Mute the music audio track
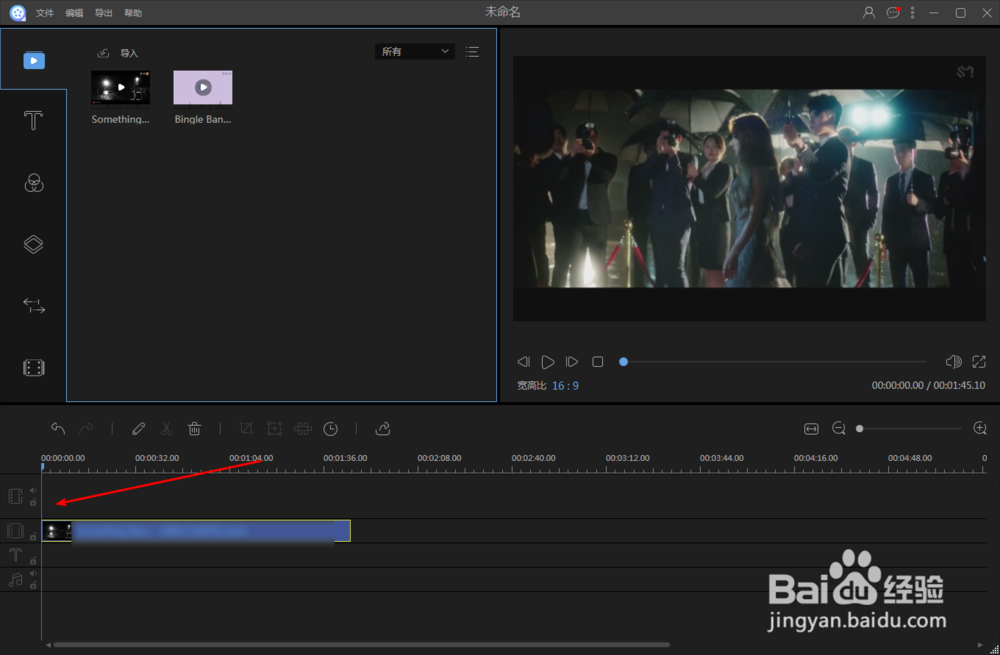The image size is (1000, 655). (x=33, y=574)
